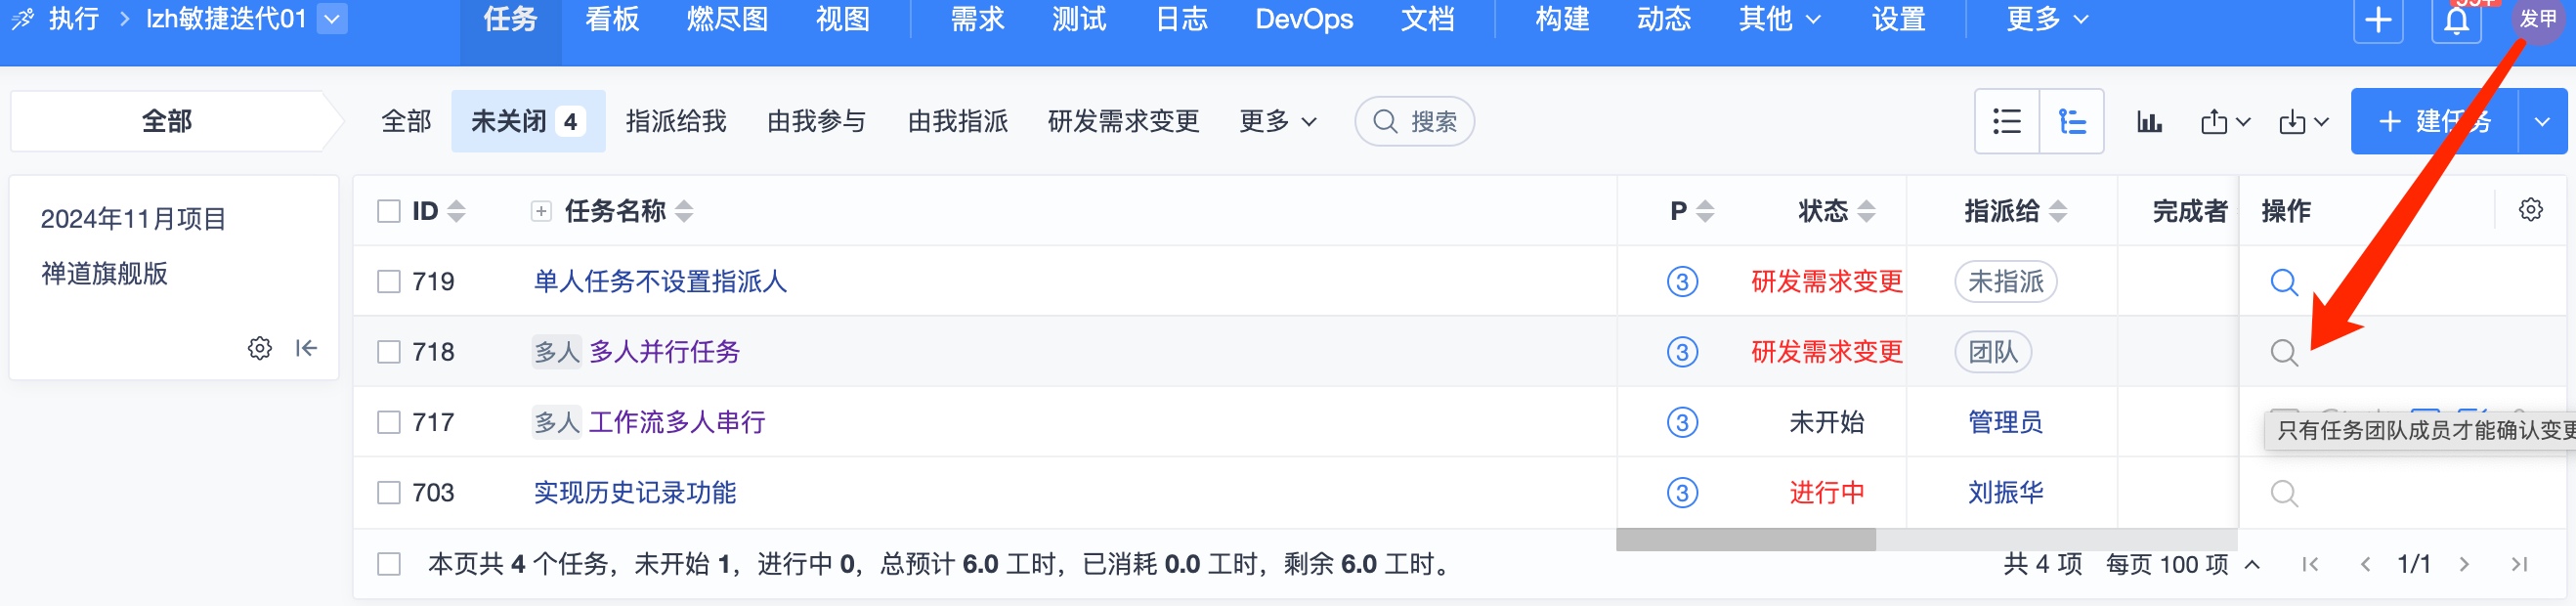Select 2024年11月项目 in sidebar
The height and width of the screenshot is (606, 2576).
click(134, 219)
